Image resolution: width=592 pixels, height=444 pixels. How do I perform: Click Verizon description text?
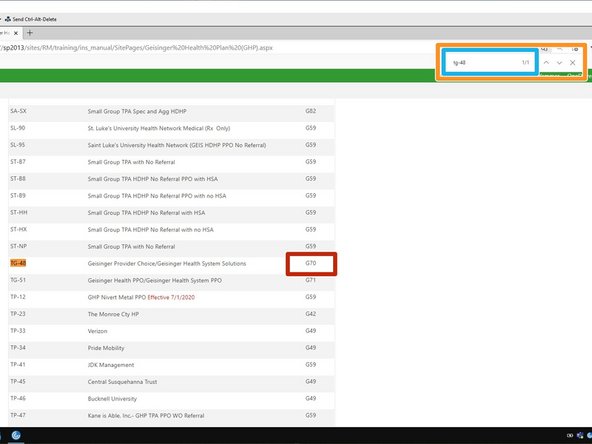coord(97,331)
